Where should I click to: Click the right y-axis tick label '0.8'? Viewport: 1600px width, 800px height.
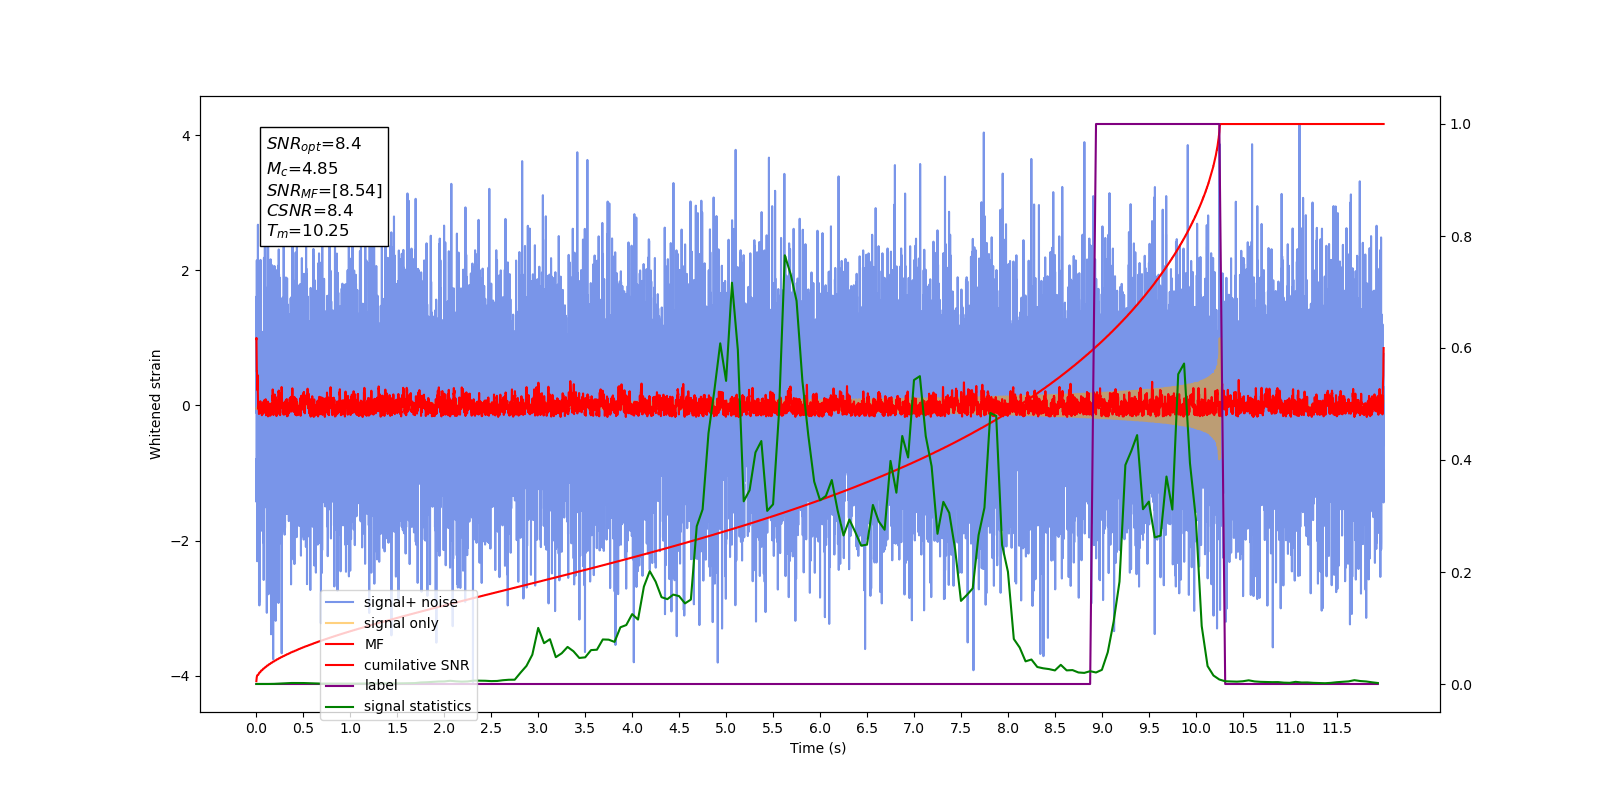click(1461, 237)
